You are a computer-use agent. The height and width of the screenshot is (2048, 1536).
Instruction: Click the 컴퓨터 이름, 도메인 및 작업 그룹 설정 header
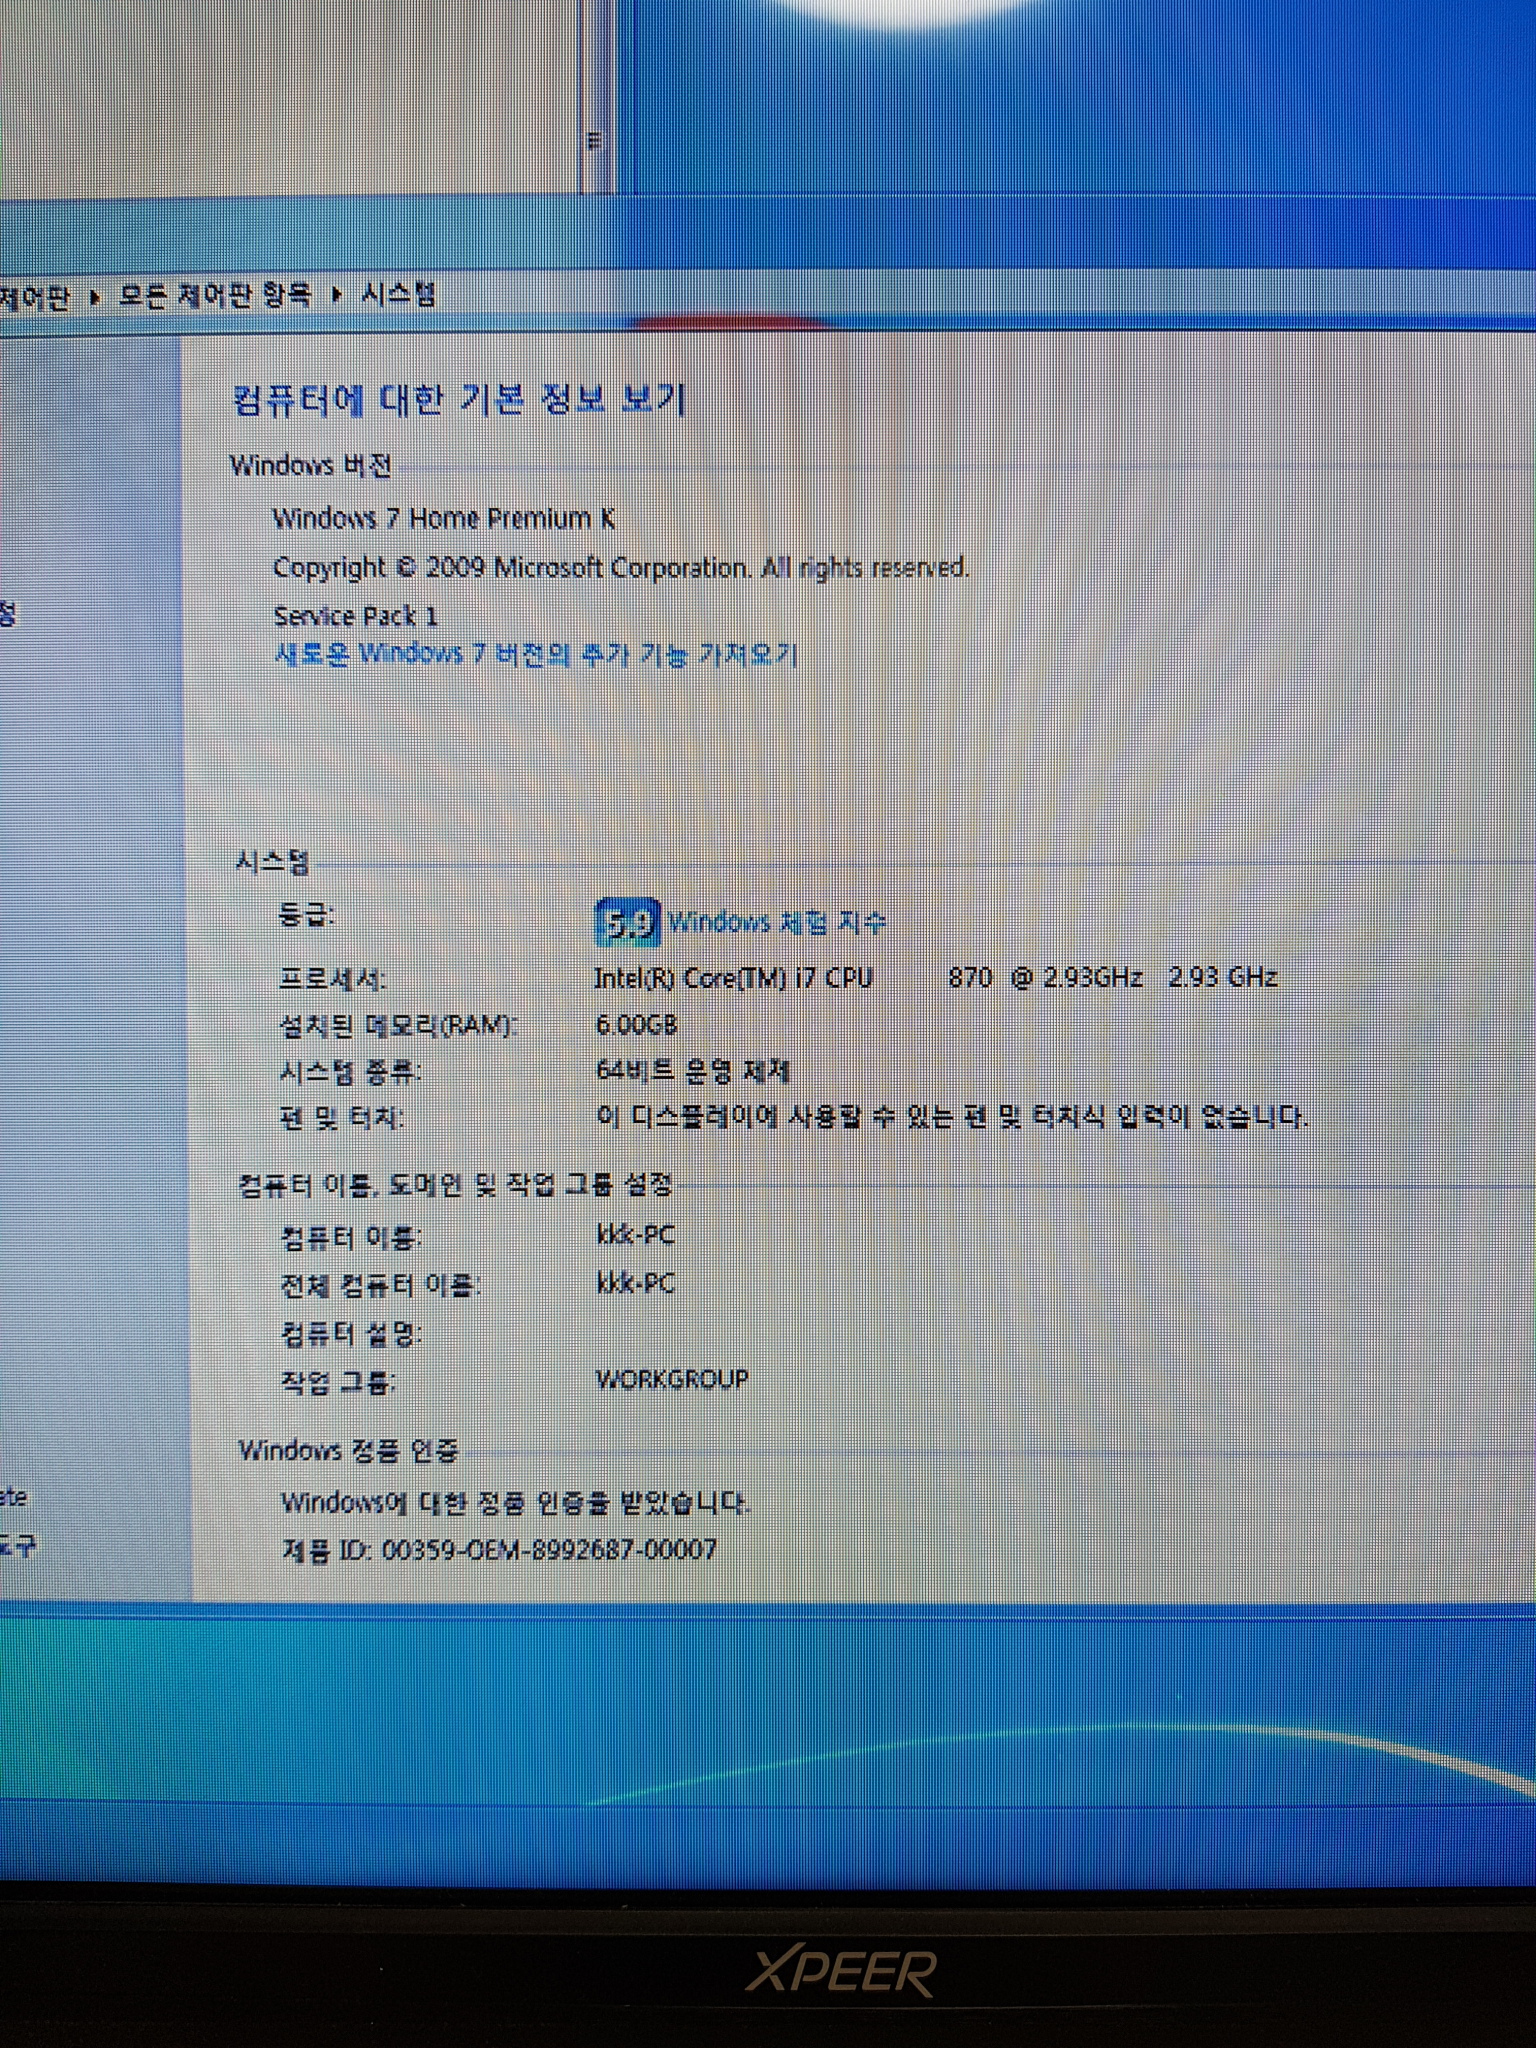(456, 1186)
